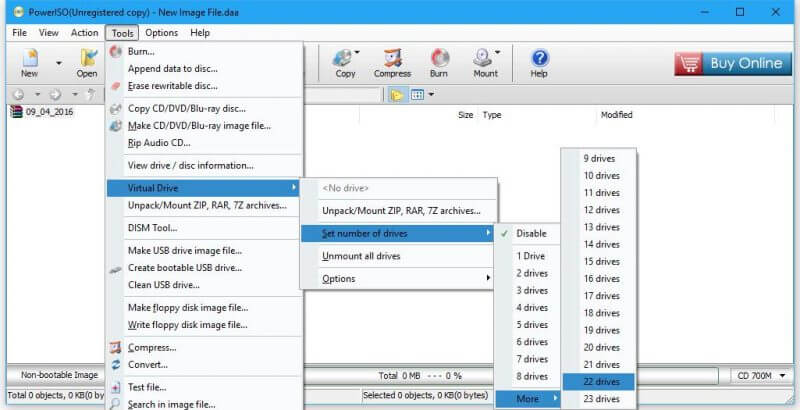Viewport: 800px width, 410px height.
Task: Expand Set number of drives submenu
Action: pyautogui.click(x=398, y=234)
